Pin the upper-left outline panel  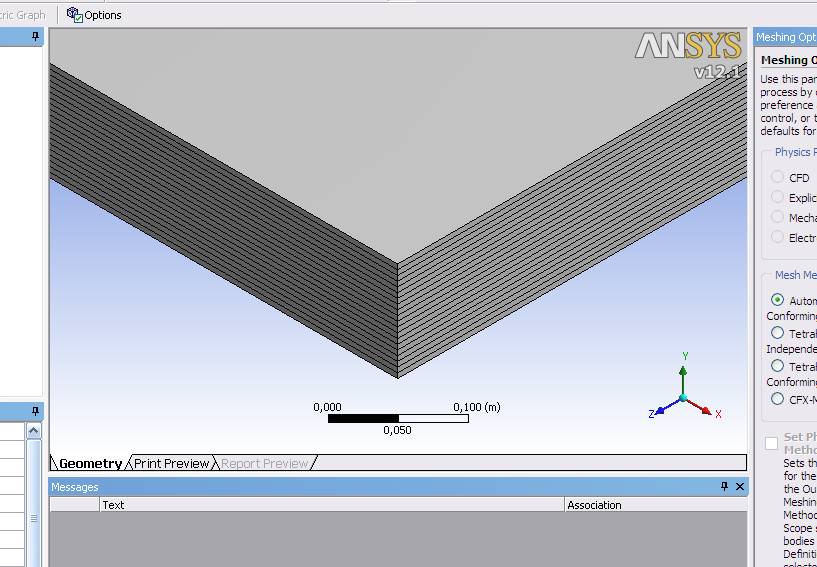pyautogui.click(x=35, y=36)
